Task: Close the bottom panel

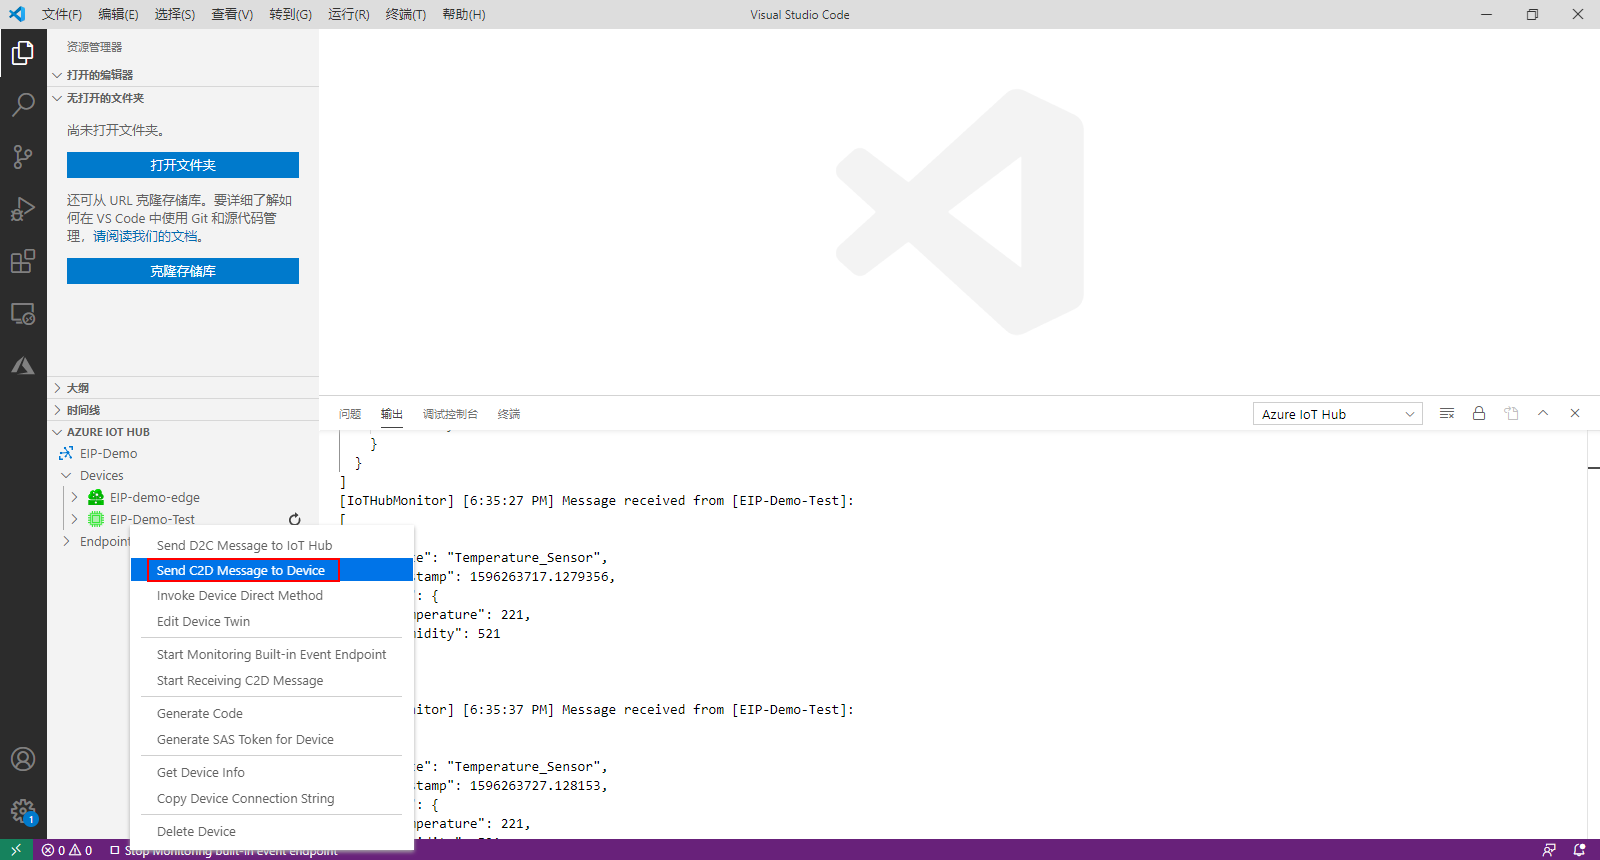Action: click(1575, 413)
